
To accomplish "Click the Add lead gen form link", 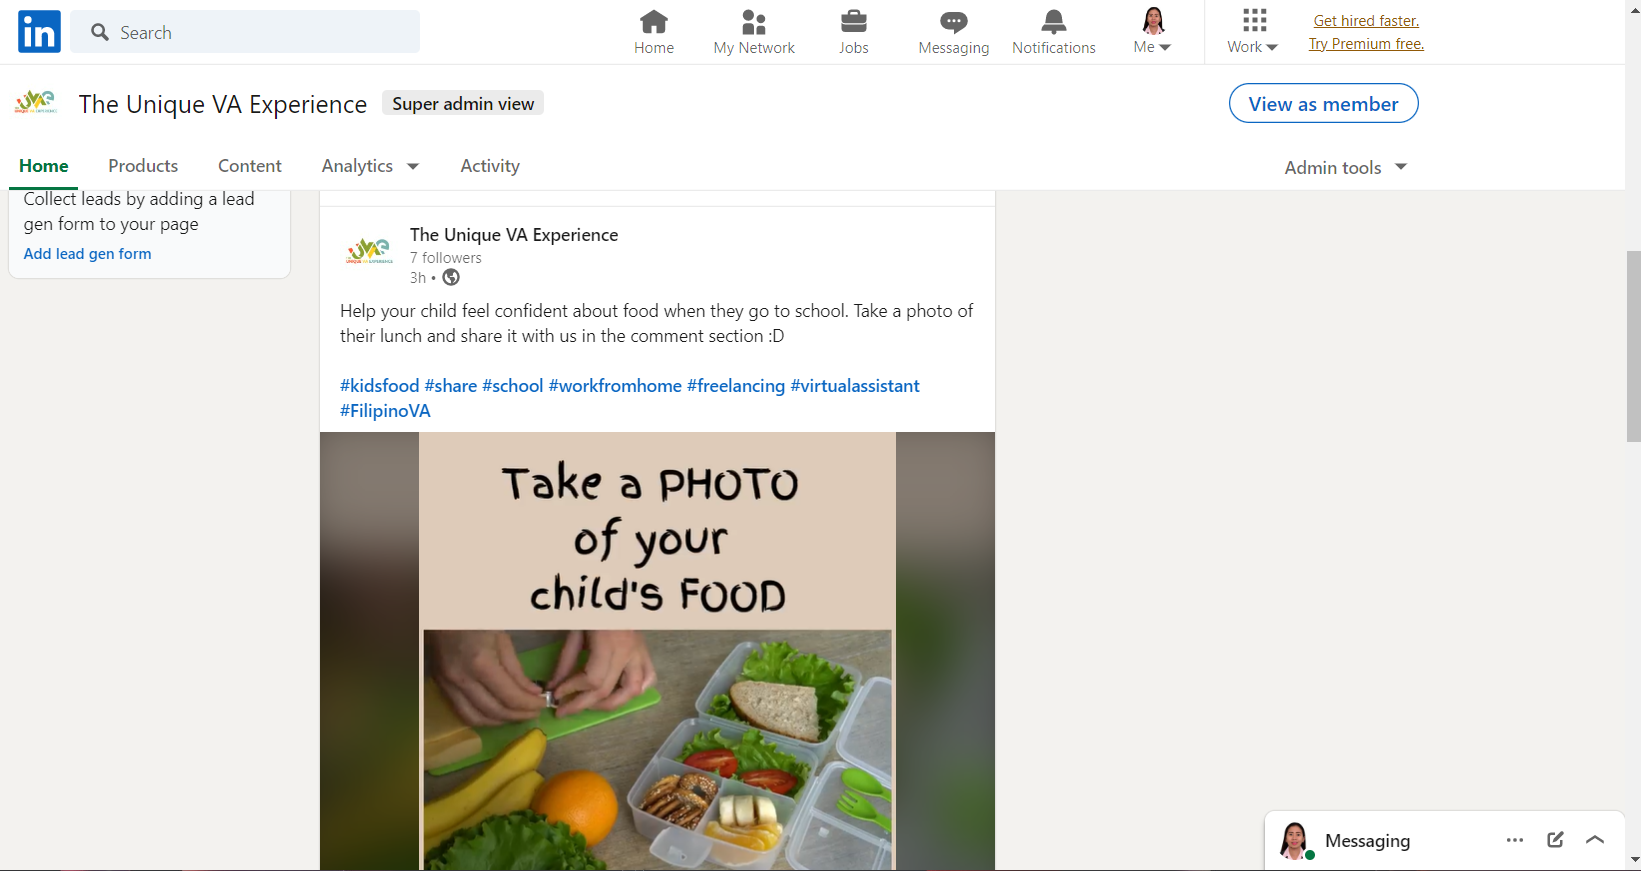I will [88, 254].
